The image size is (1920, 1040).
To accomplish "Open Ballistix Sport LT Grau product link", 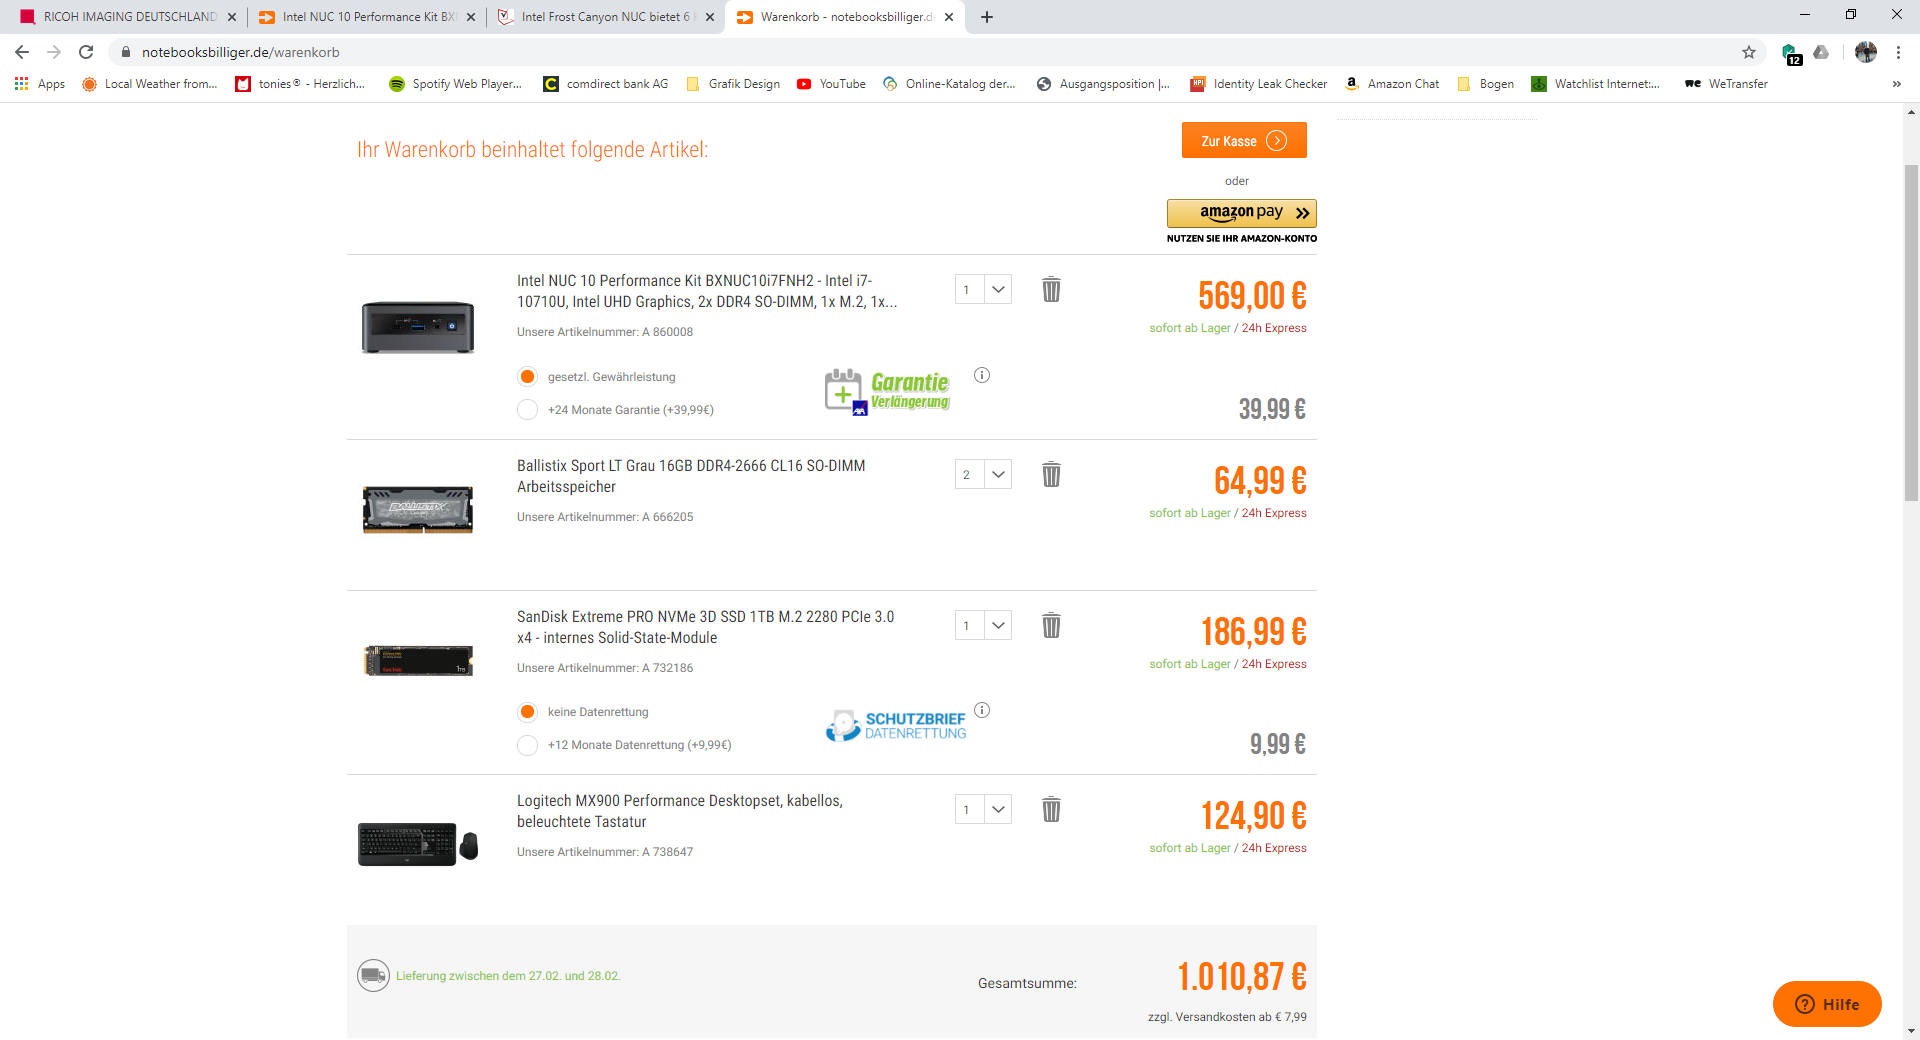I will coord(691,477).
